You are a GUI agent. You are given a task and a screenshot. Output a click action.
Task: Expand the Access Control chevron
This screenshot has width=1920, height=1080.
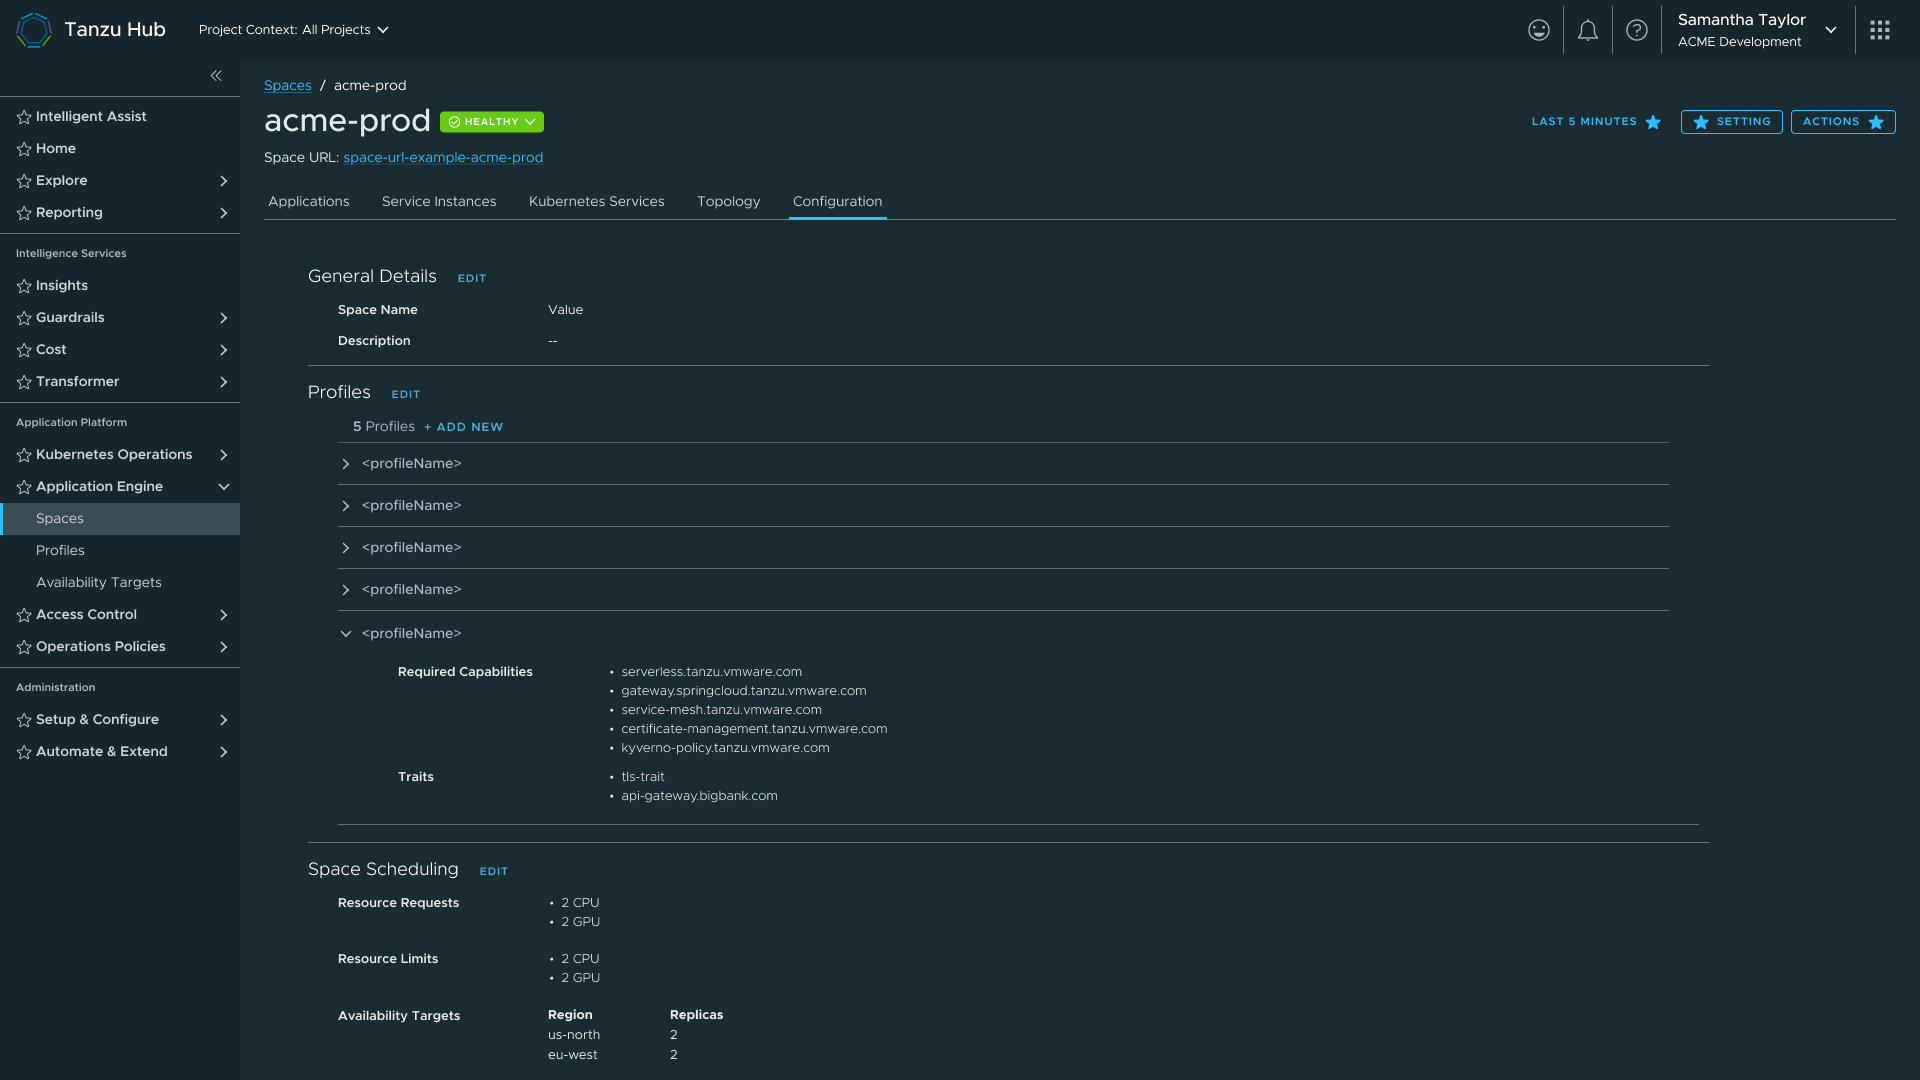click(x=224, y=615)
